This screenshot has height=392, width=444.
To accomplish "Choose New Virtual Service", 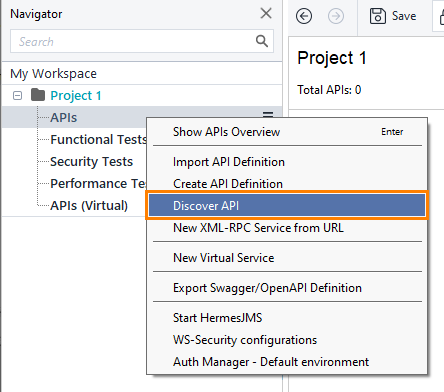I will [x=287, y=258].
